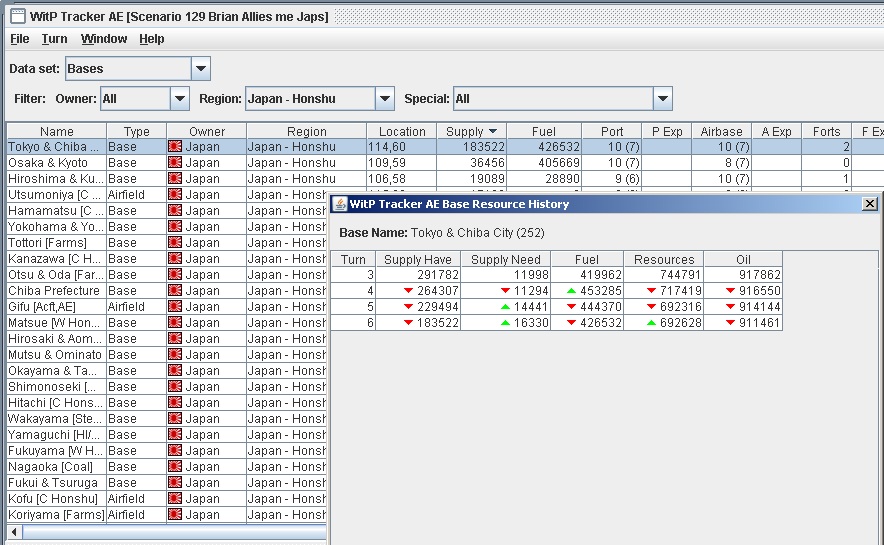
Task: Click the Owner column header
Action: [206, 131]
